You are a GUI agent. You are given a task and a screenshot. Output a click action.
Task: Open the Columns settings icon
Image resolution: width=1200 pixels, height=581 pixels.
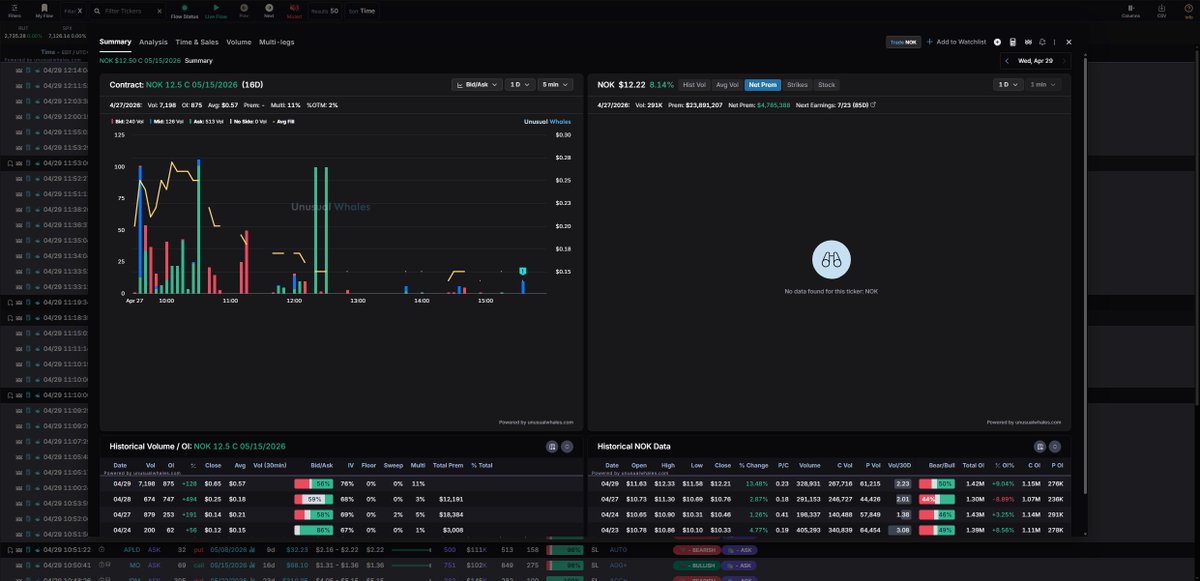point(1131,7)
